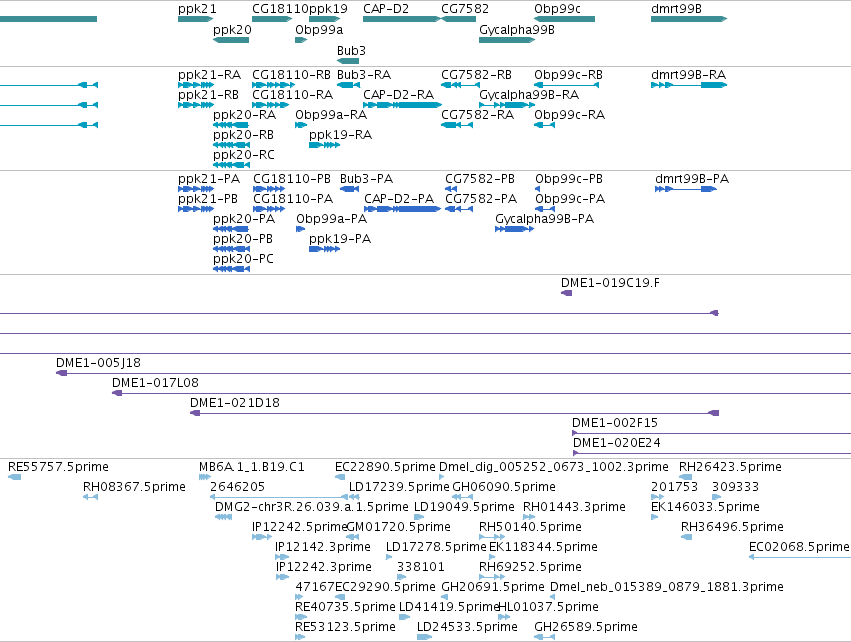The image size is (851, 642).
Task: Click protein ppk21-PB
Action: [x=196, y=209]
